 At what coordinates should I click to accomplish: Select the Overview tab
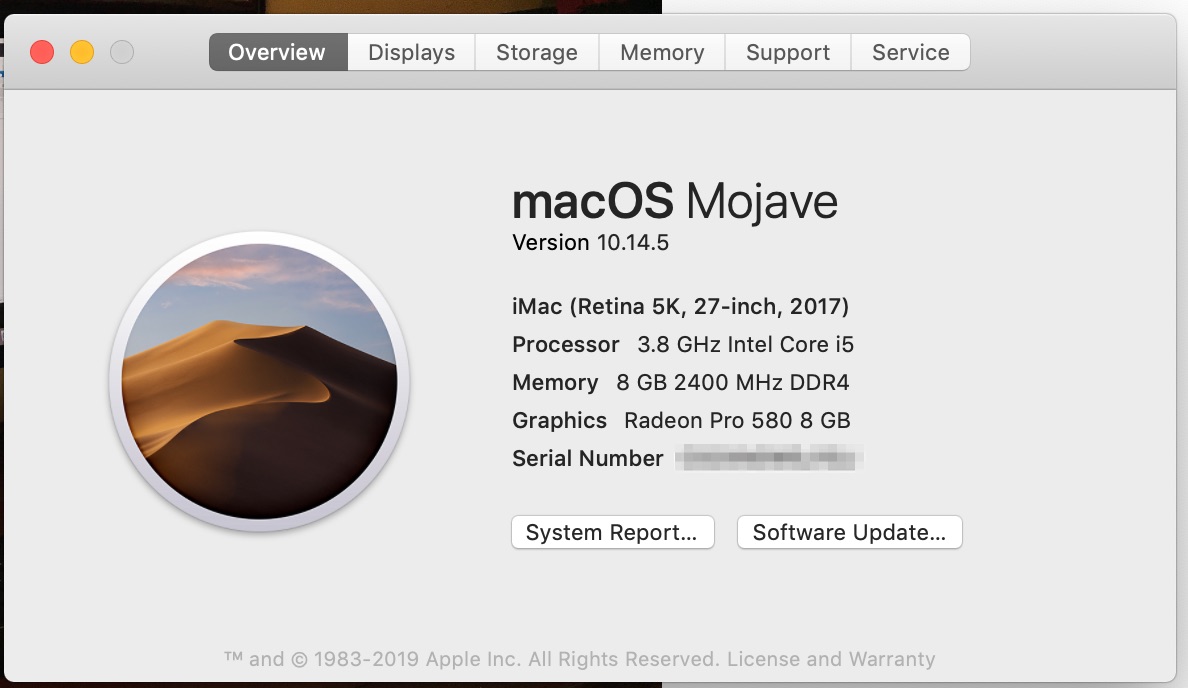pyautogui.click(x=277, y=52)
